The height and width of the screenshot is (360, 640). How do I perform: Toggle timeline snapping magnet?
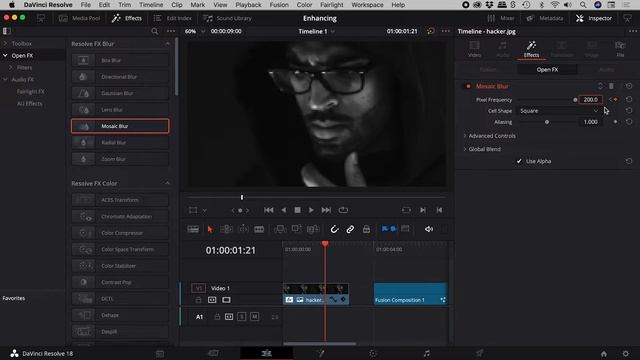pyautogui.click(x=334, y=229)
